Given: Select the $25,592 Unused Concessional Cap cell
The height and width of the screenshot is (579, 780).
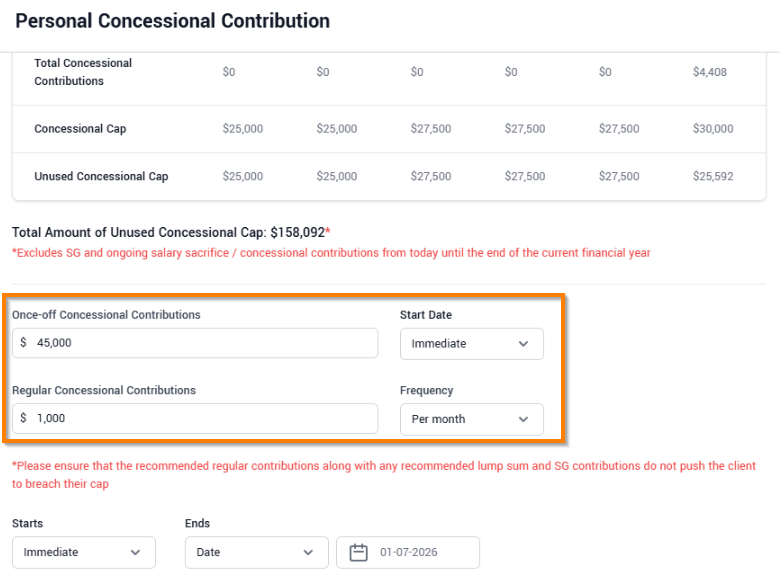Looking at the screenshot, I should (713, 176).
